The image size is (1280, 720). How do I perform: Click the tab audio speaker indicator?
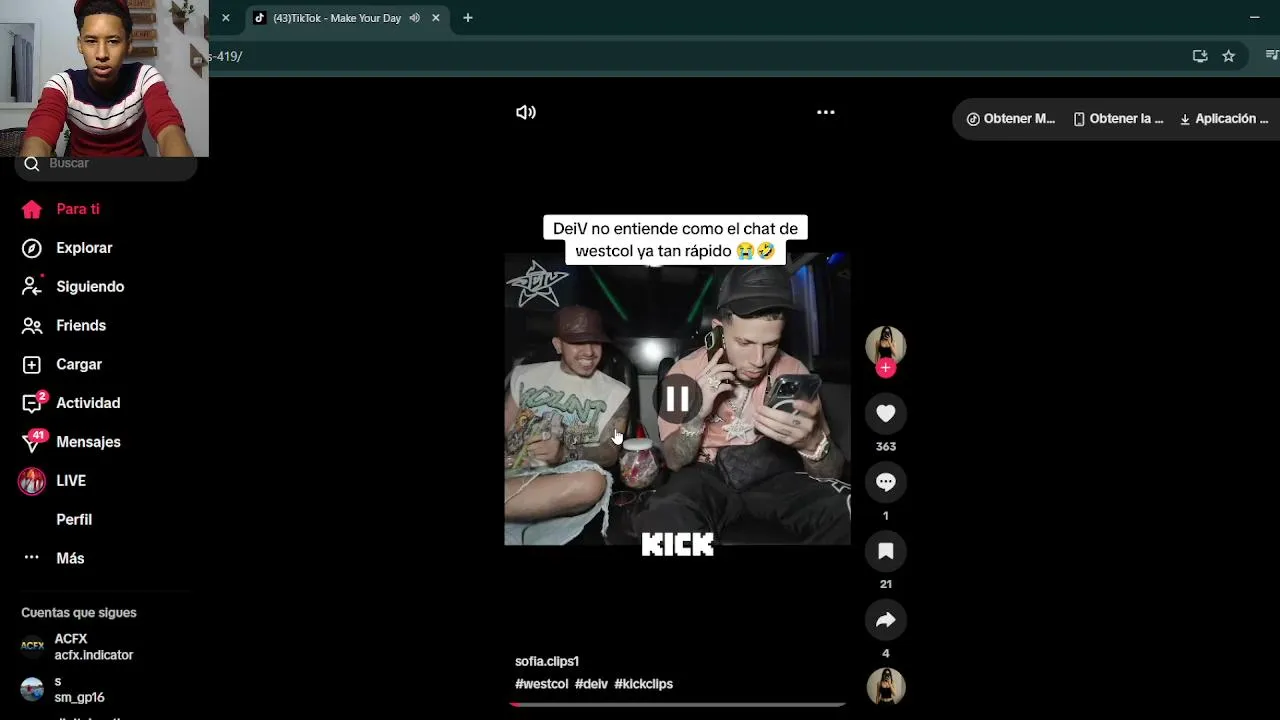(414, 18)
